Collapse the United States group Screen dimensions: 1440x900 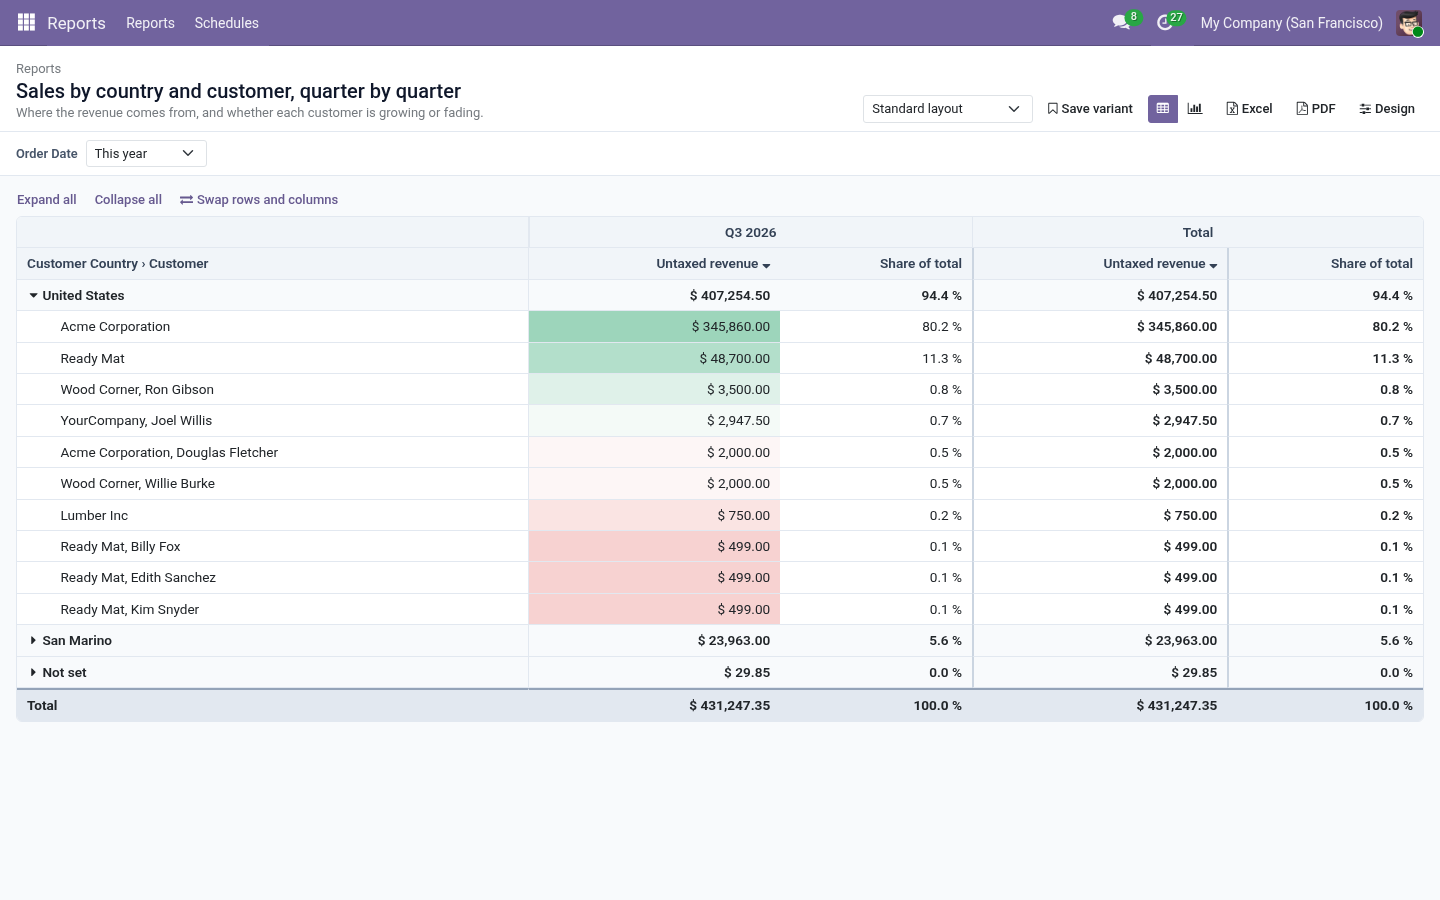point(33,296)
